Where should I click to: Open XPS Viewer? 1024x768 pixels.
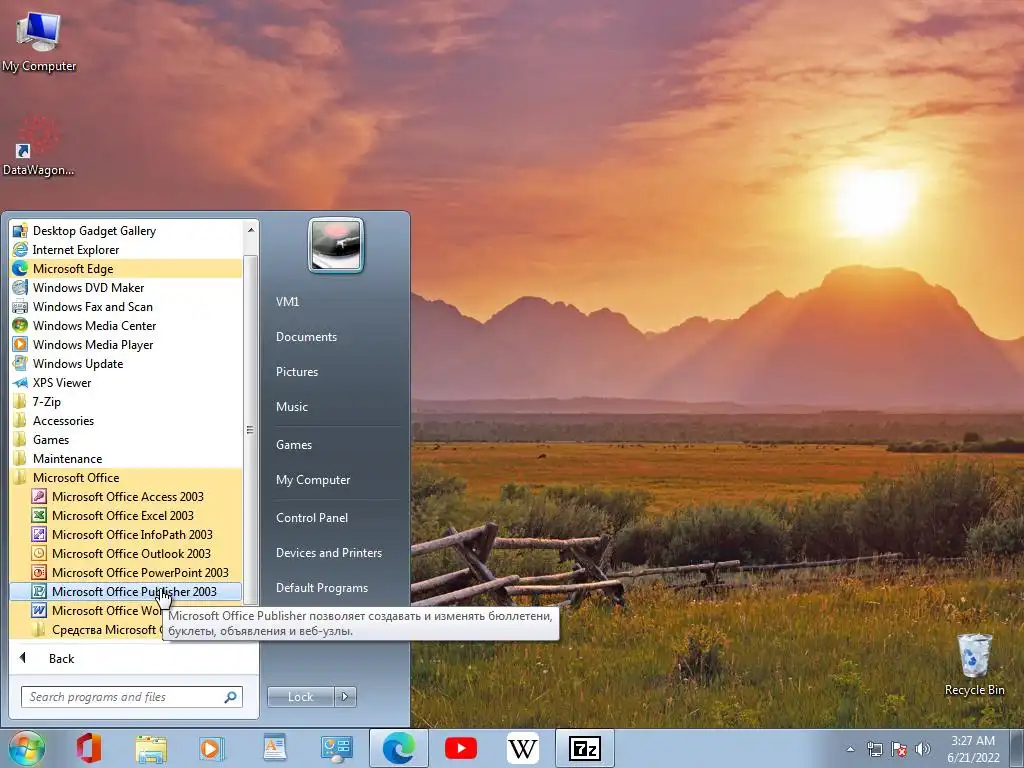click(126, 382)
